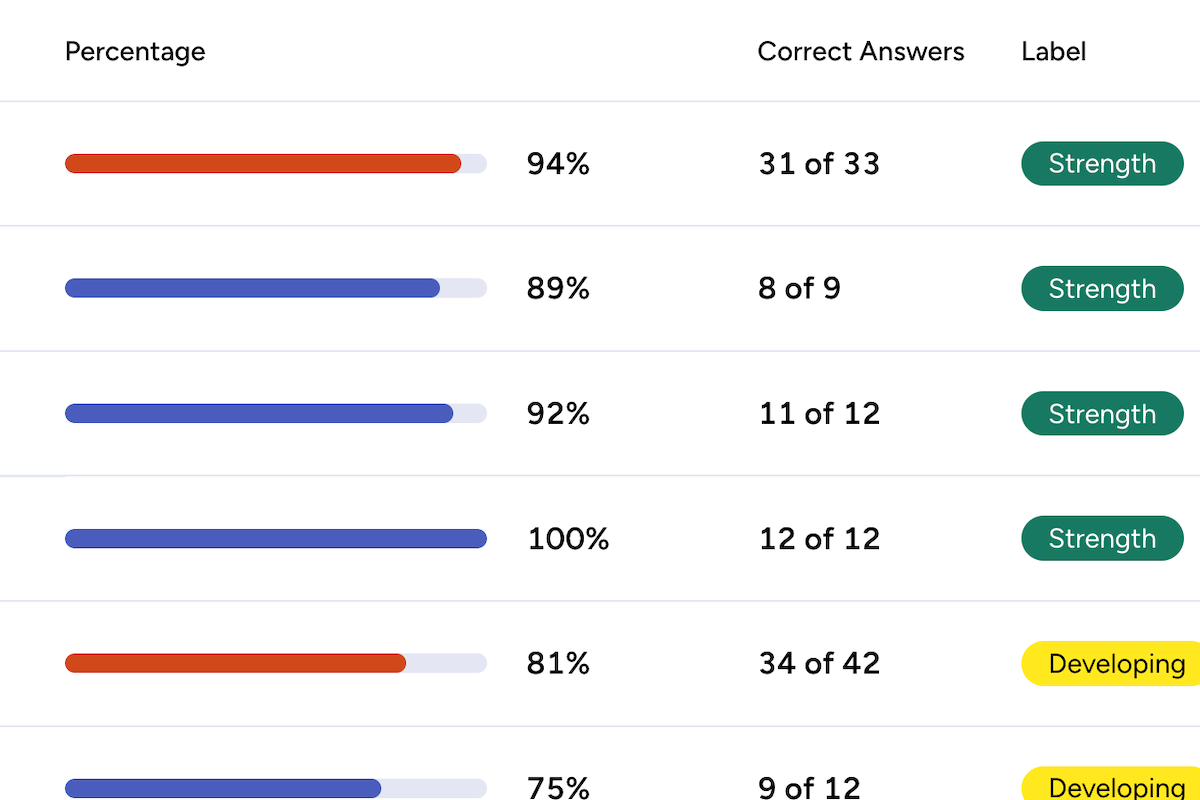Image resolution: width=1200 pixels, height=800 pixels.
Task: Click the Strength badge in the 89% row
Action: [x=1102, y=289]
